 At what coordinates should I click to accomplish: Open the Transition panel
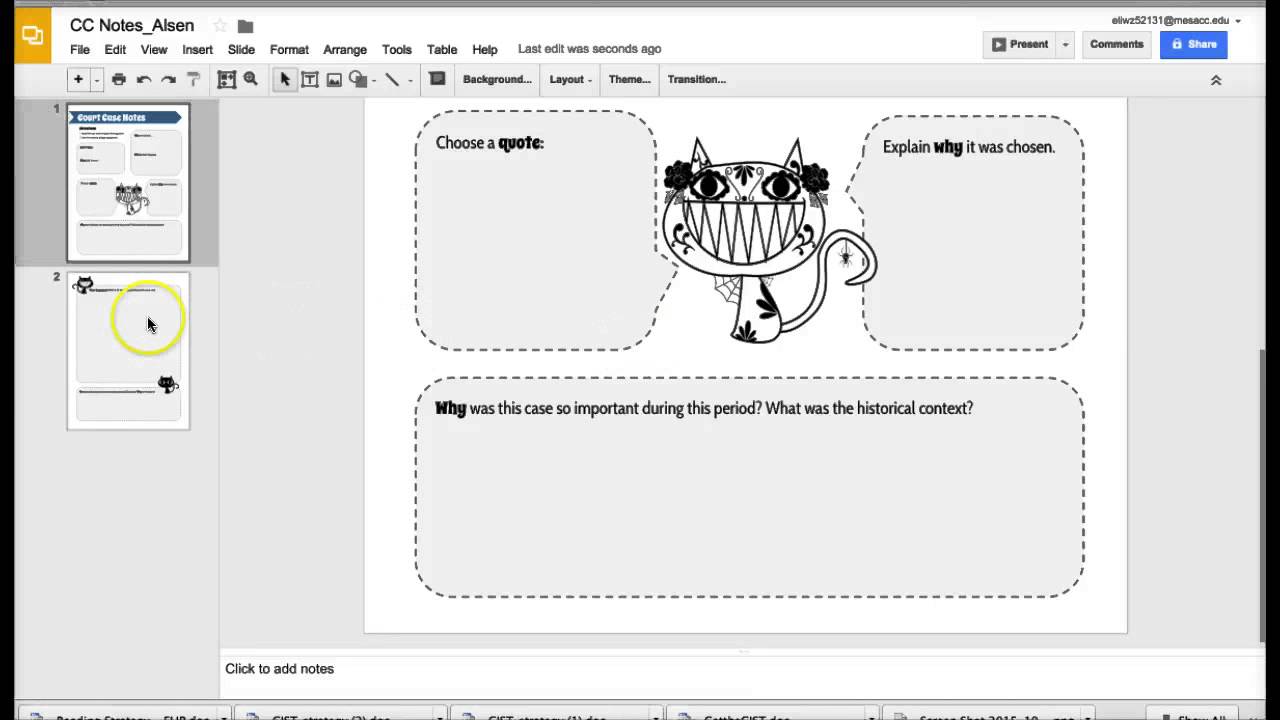pos(696,80)
